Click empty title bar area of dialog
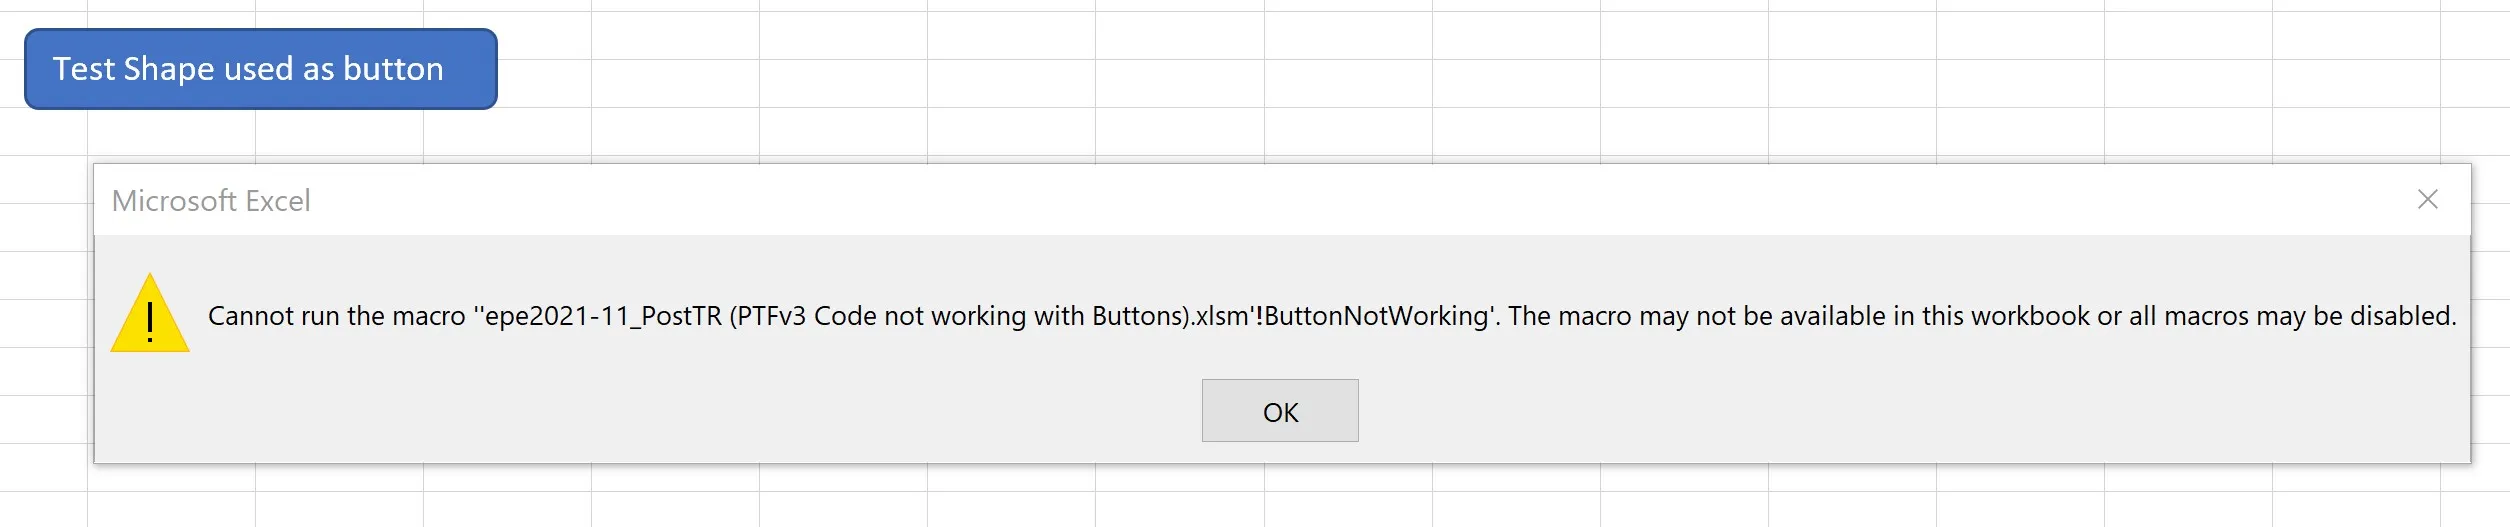 (1300, 200)
